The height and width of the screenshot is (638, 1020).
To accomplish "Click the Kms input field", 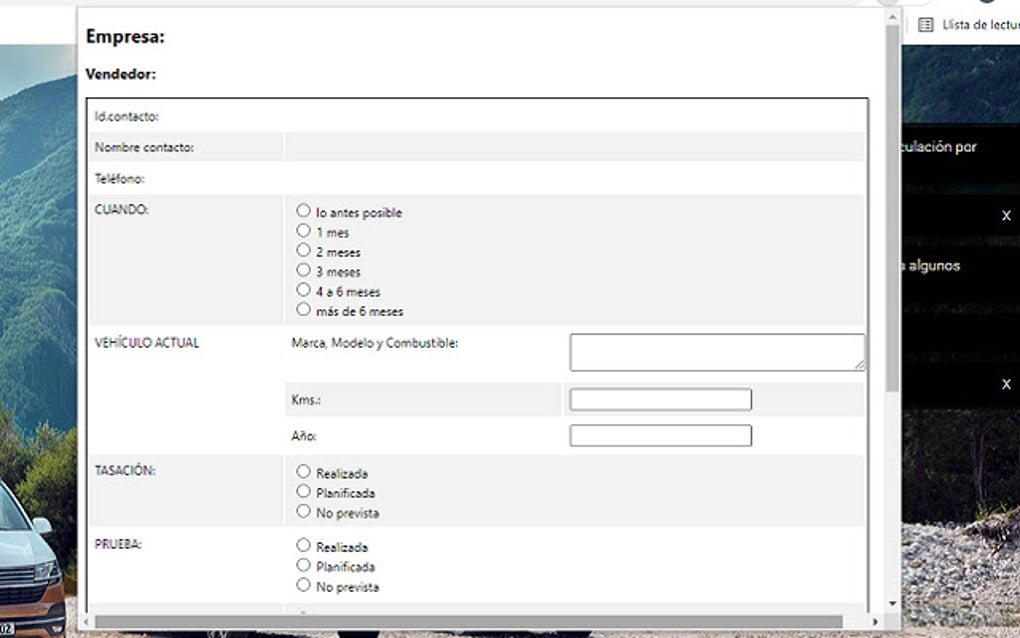I will point(660,398).
